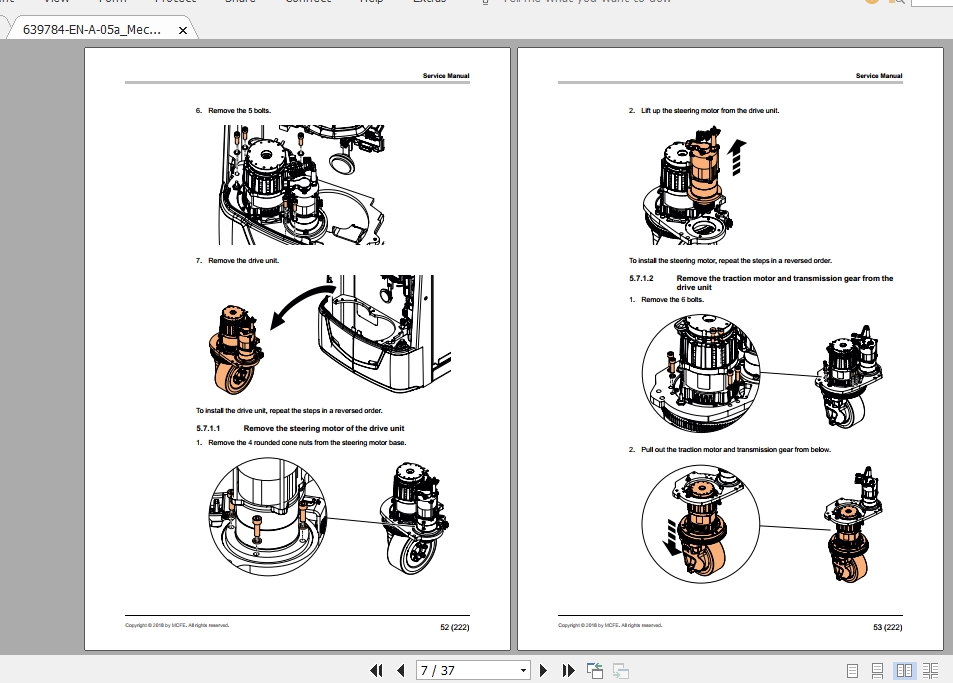Jump to the last page
Viewport: 953px width, 683px height.
pyautogui.click(x=568, y=670)
